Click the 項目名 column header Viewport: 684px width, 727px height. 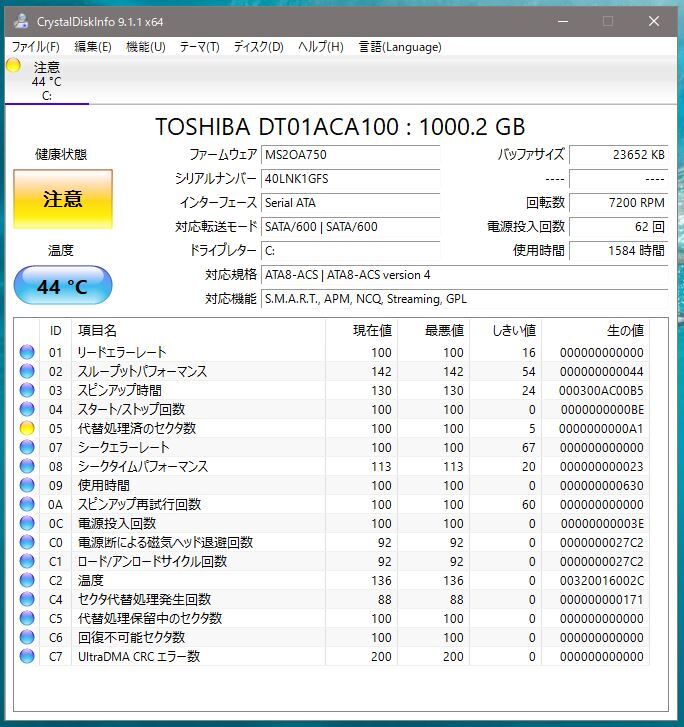coord(198,331)
